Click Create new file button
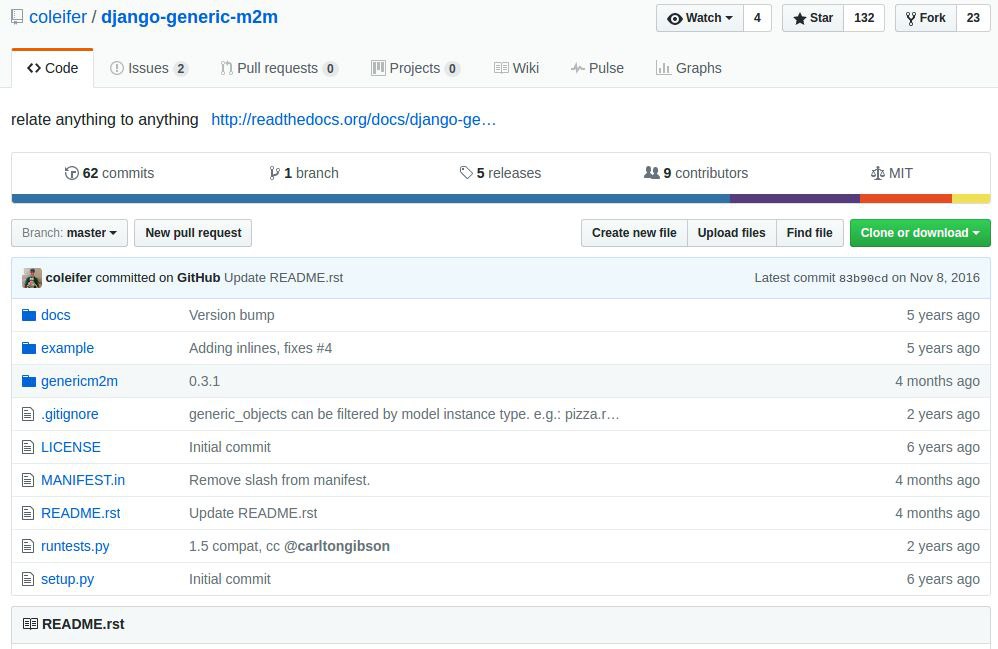 click(x=634, y=233)
